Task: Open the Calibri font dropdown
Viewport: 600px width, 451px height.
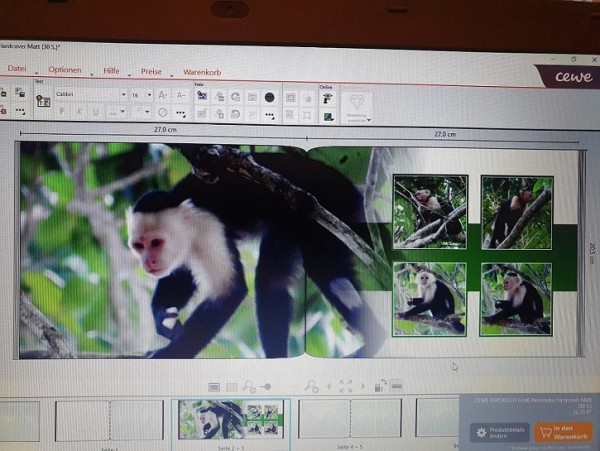Action: pyautogui.click(x=91, y=94)
